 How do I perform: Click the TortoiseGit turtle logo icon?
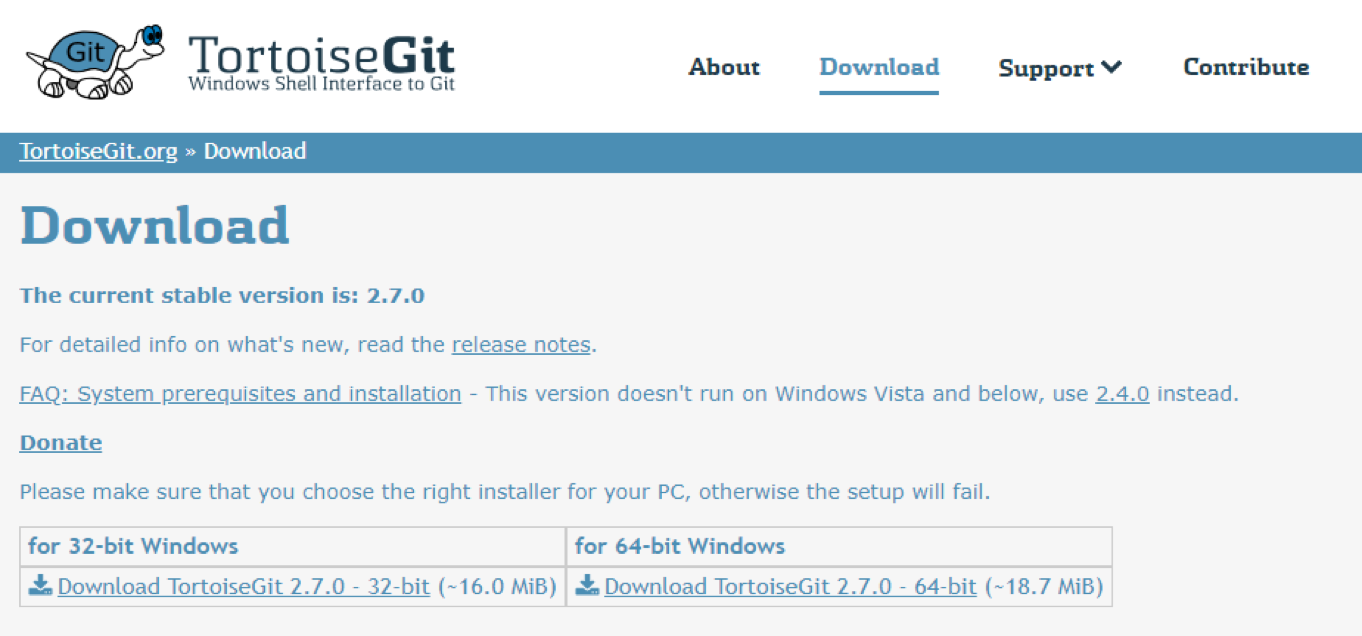(96, 60)
